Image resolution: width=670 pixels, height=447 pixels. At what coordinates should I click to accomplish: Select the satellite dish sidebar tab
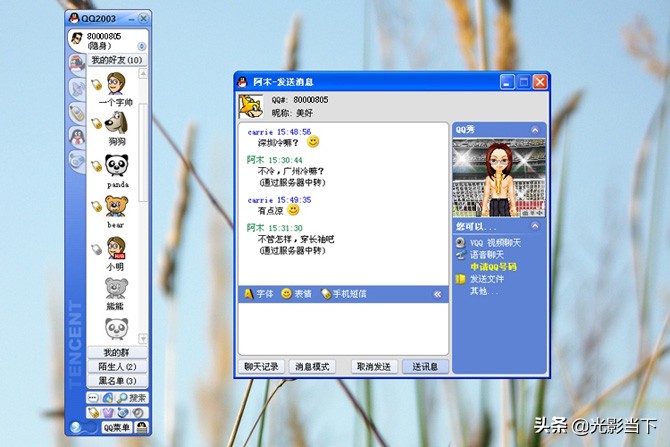77,89
